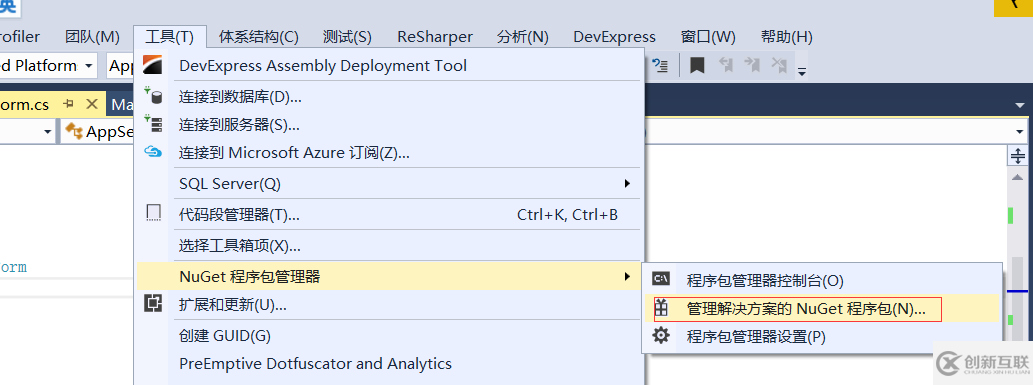This screenshot has height=385, width=1033.
Task: Open the 窗口(W) menu
Action: 708,37
